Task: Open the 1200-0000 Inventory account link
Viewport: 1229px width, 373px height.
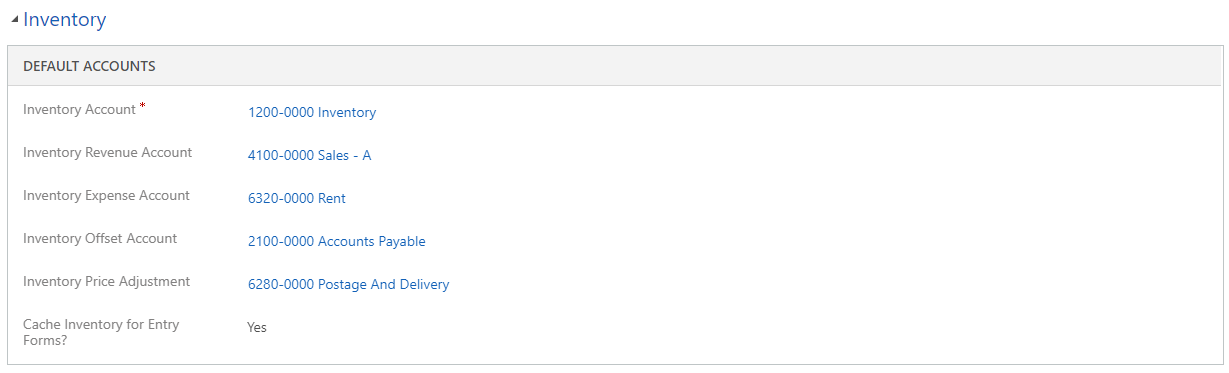Action: point(312,112)
